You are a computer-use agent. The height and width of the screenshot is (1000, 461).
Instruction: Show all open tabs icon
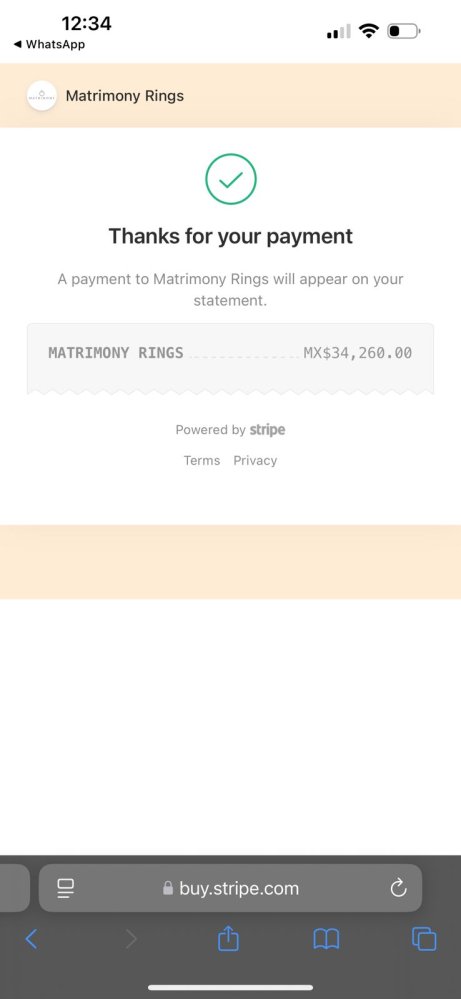coord(424,939)
